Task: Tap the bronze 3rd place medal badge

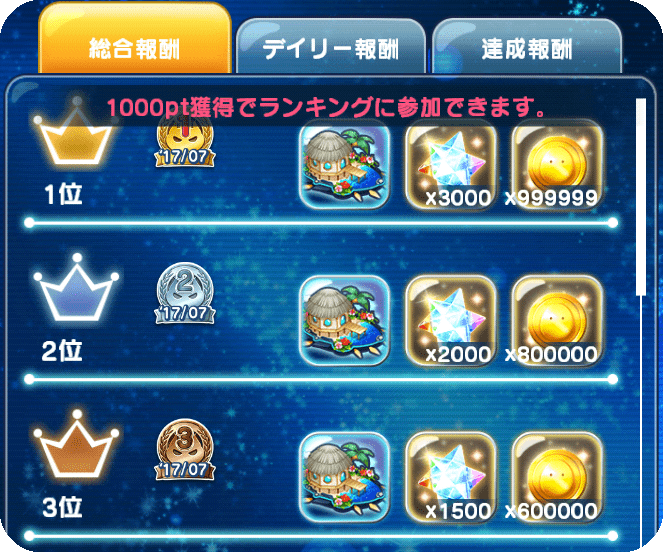Action: (185, 450)
